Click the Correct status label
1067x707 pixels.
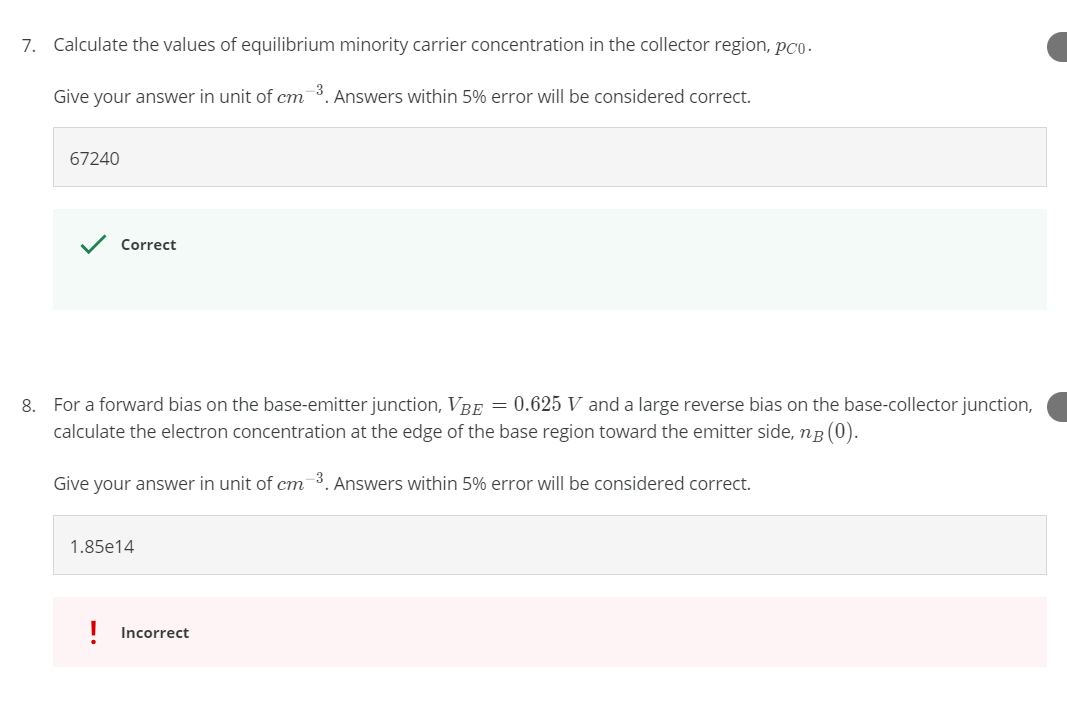pos(148,244)
